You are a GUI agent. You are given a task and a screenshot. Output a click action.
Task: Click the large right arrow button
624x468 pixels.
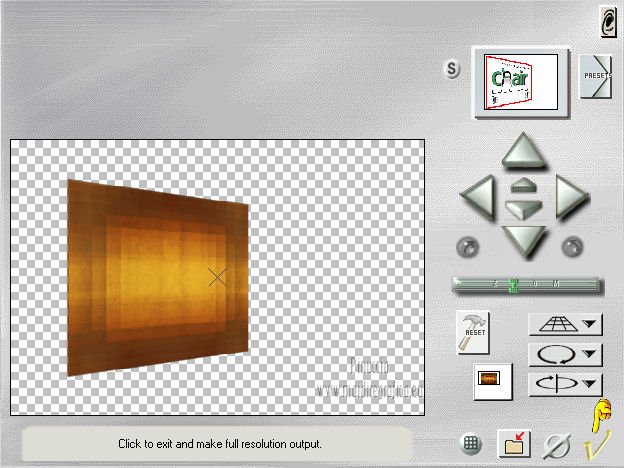[x=571, y=197]
